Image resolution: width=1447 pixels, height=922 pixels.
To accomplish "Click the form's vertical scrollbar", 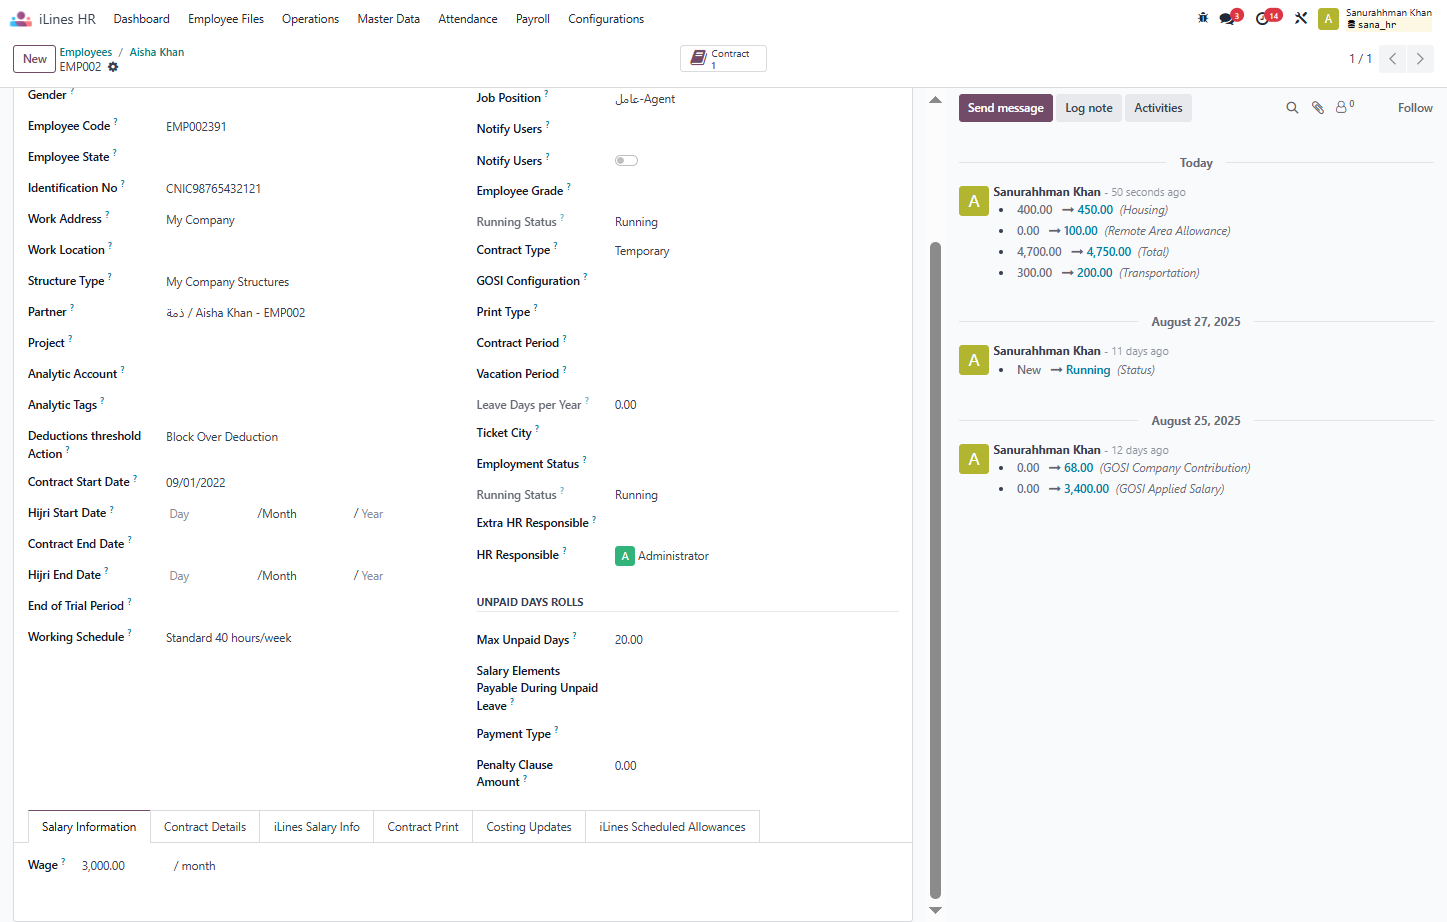I will (936, 570).
